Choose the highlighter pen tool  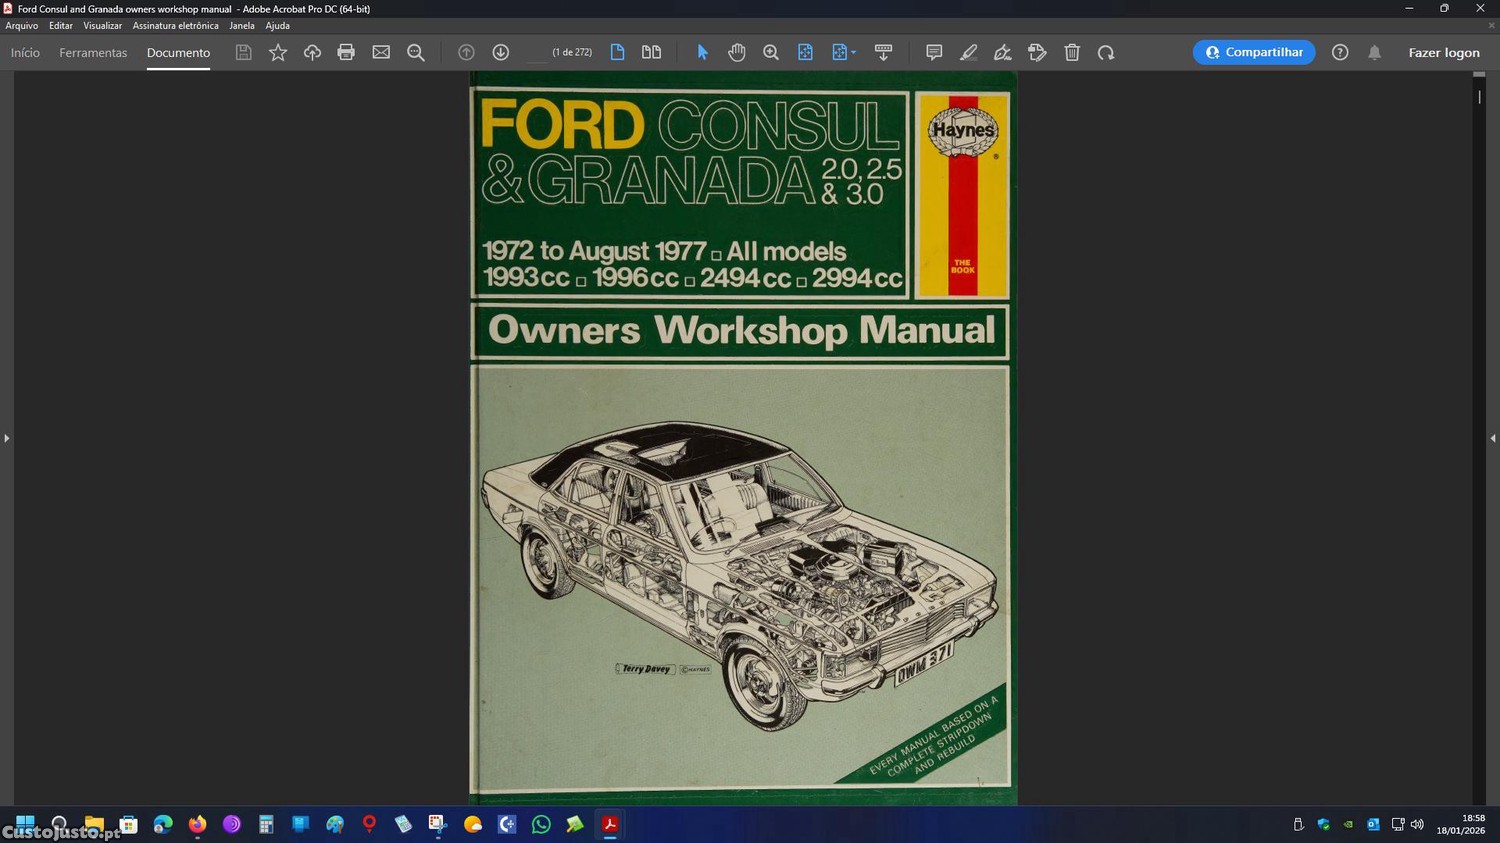pos(968,52)
